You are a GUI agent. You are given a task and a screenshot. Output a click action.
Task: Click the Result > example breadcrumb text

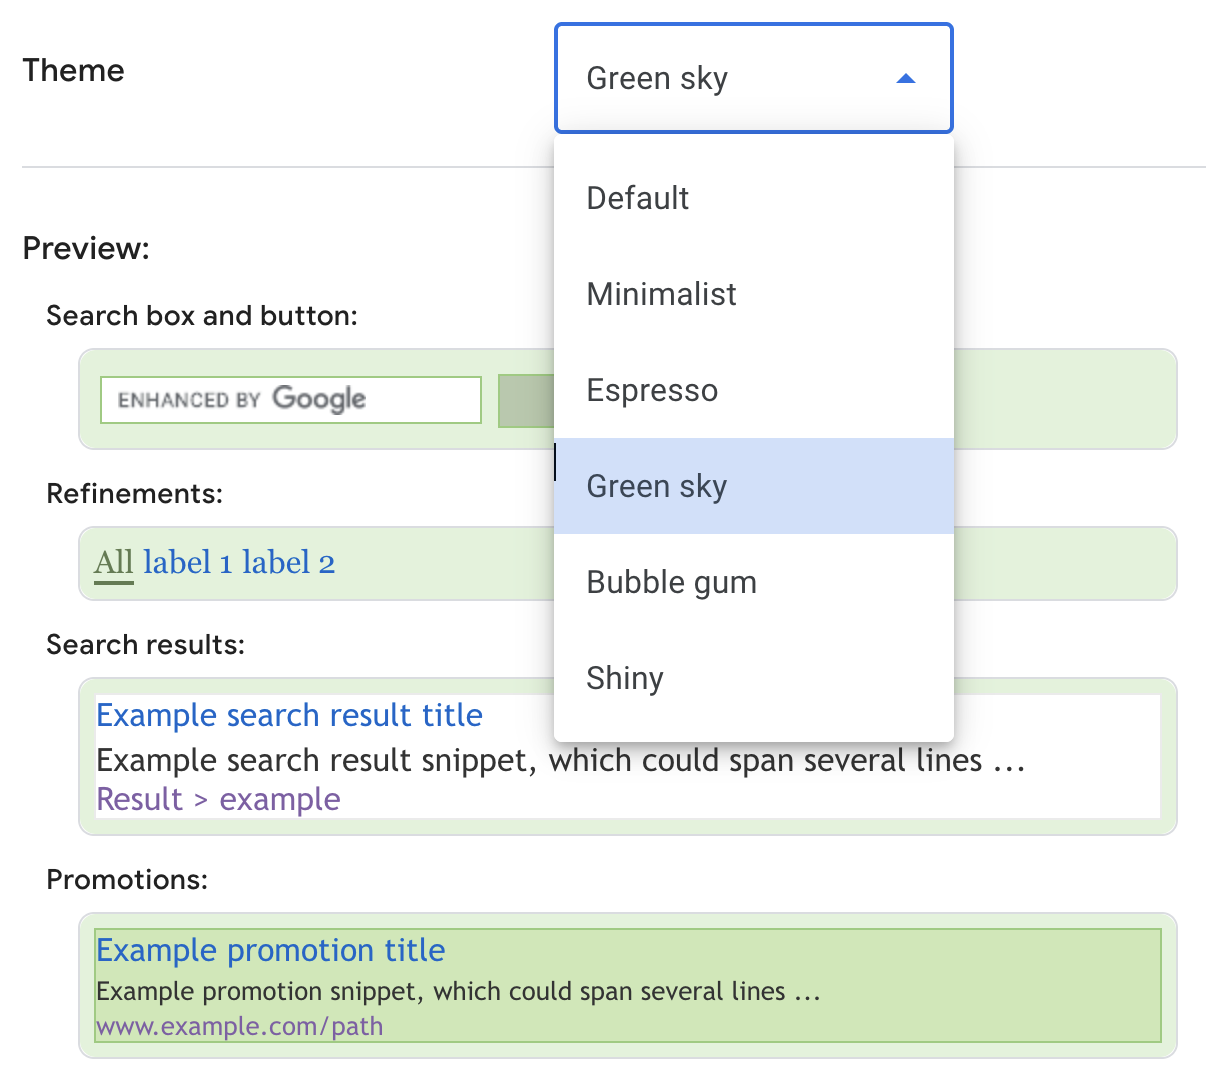pos(218,799)
